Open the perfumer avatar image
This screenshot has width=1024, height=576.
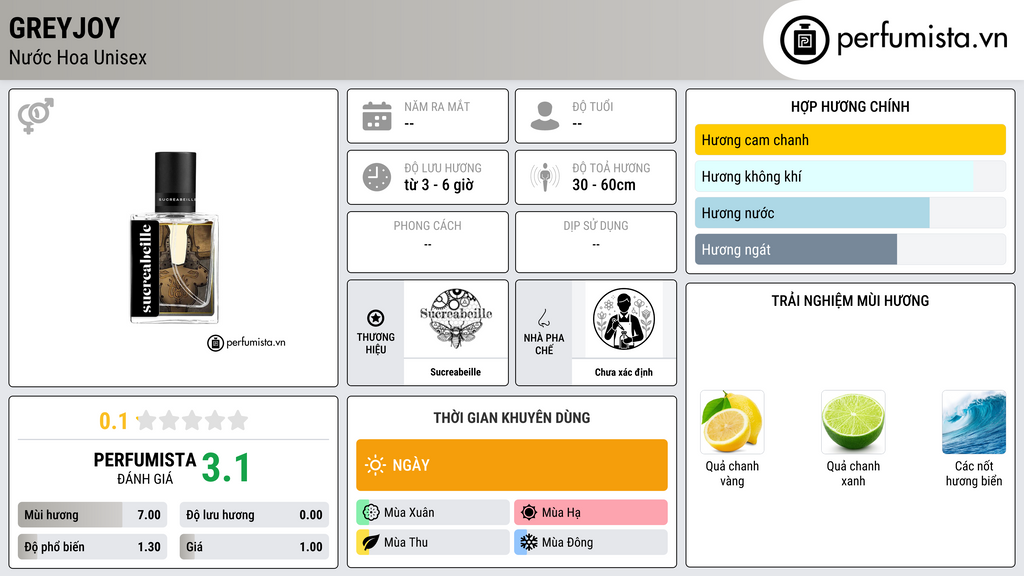coord(624,319)
